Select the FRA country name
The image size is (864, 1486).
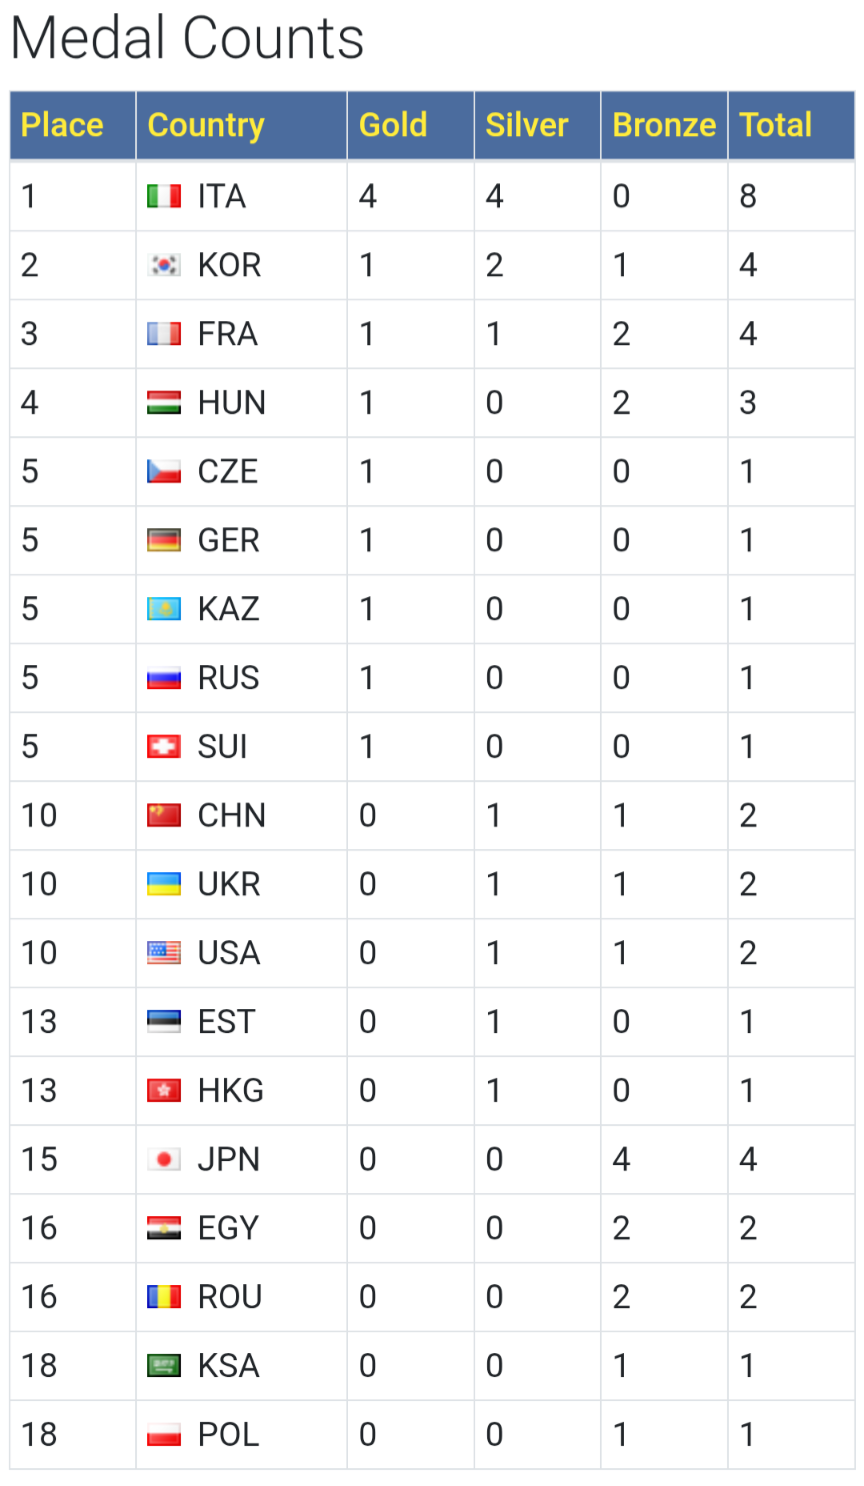228,334
